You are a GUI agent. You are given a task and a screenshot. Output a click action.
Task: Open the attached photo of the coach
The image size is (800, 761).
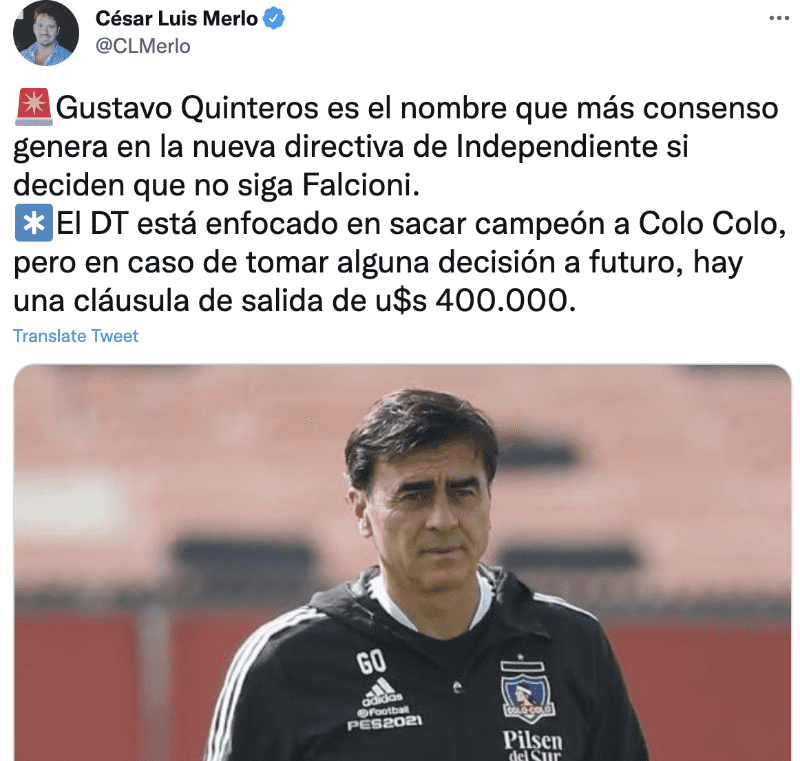pos(403,563)
